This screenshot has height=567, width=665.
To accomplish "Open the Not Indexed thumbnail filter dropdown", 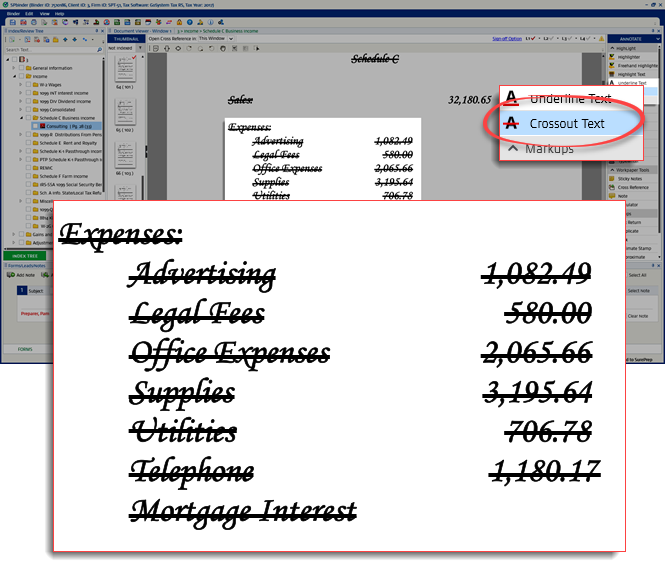I will point(140,48).
